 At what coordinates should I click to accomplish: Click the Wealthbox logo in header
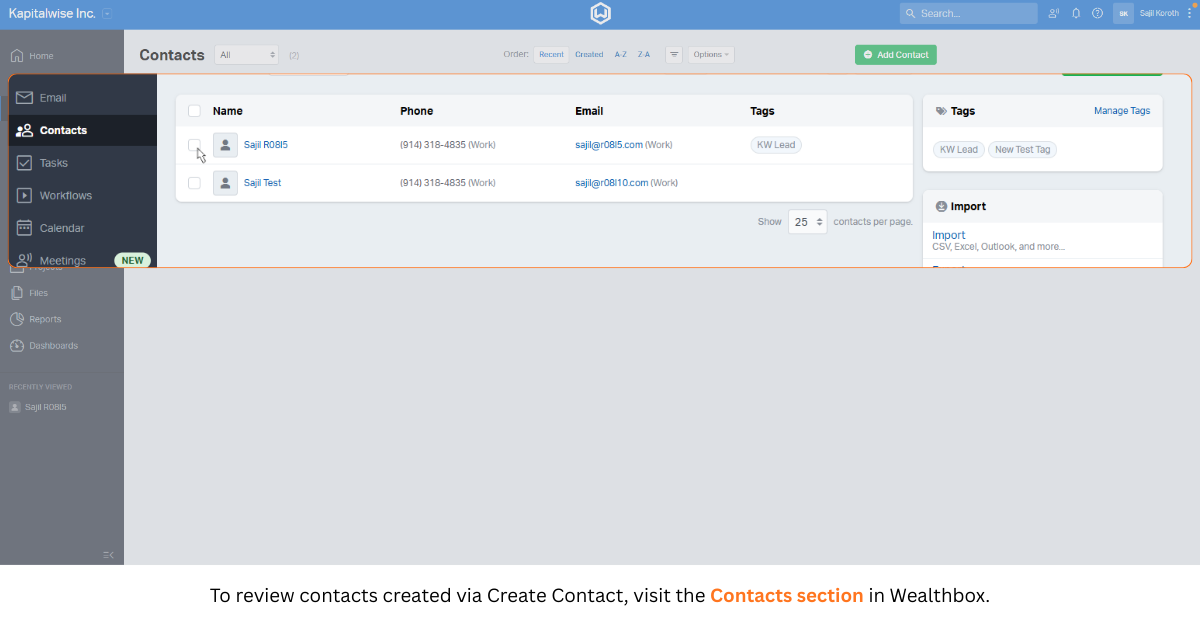[x=600, y=14]
